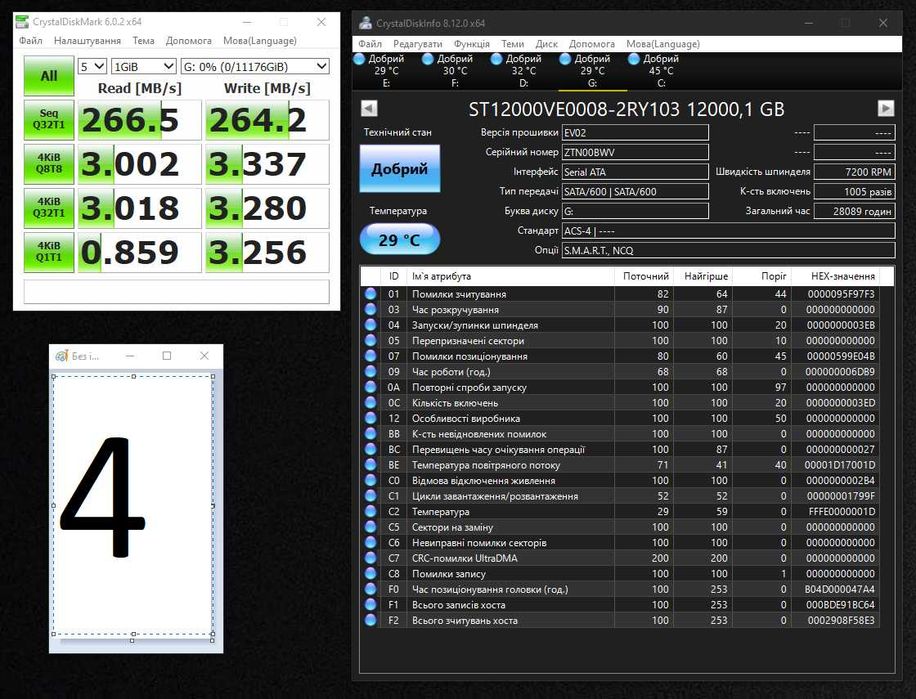Image resolution: width=916 pixels, height=699 pixels.
Task: Click the status orb for attribute C7 CRC-помилки UltraDMA
Action: 370,558
